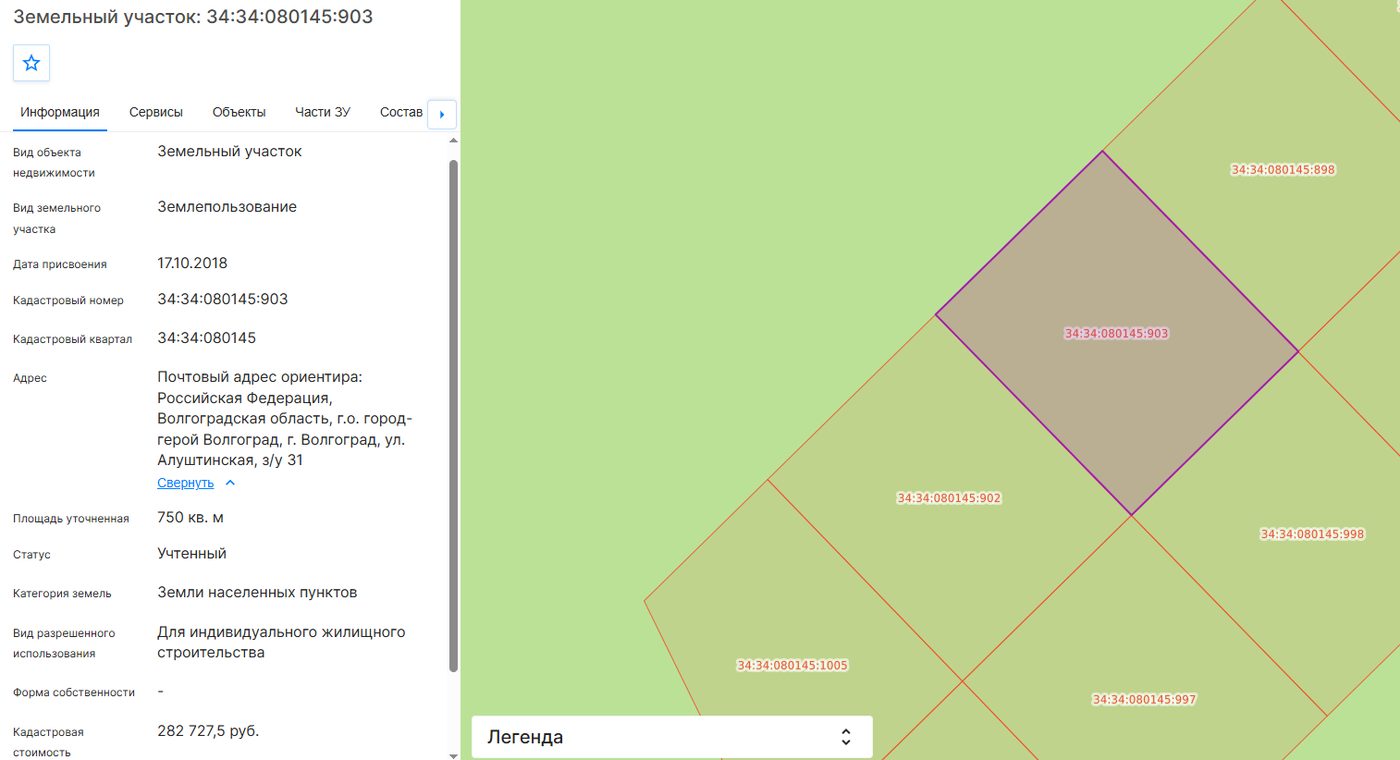Viewport: 1400px width, 760px height.
Task: Click the date value 17.10.2018
Action: pyautogui.click(x=192, y=263)
